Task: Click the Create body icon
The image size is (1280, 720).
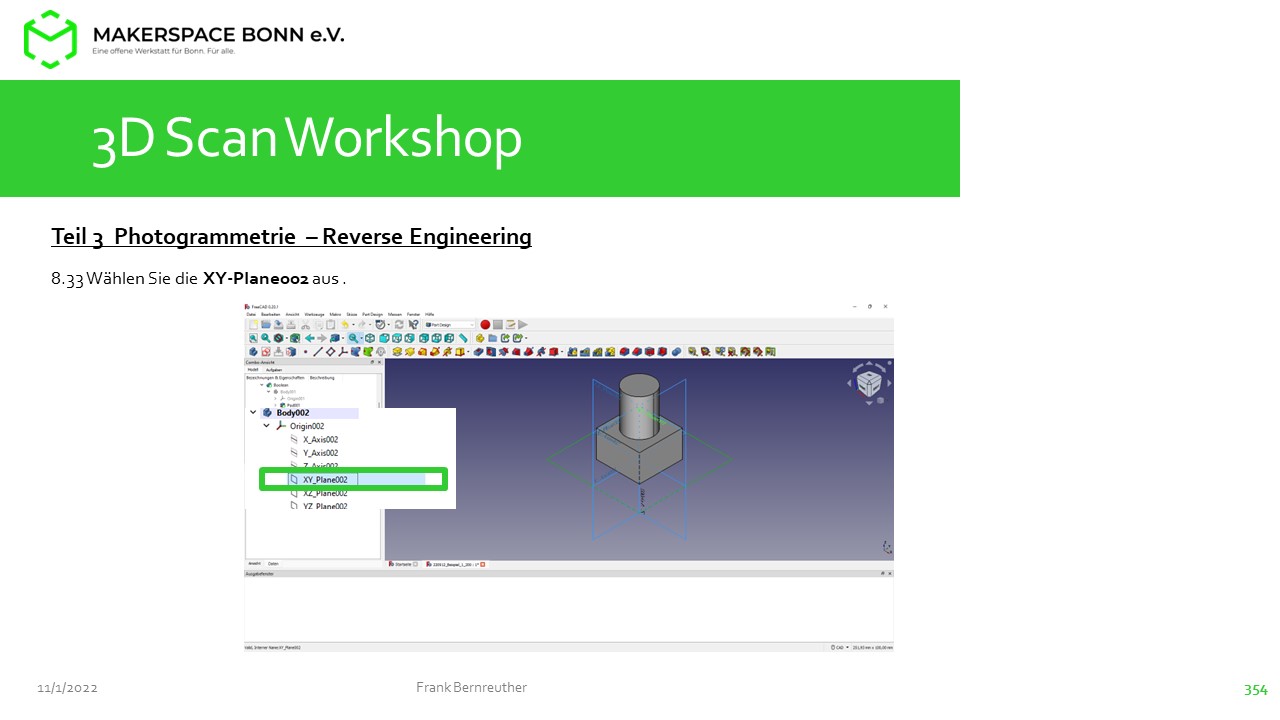Action: coord(253,351)
